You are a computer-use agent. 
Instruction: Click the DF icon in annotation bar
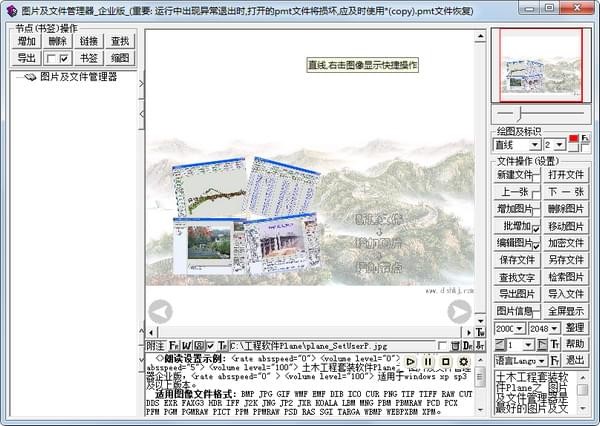point(468,346)
